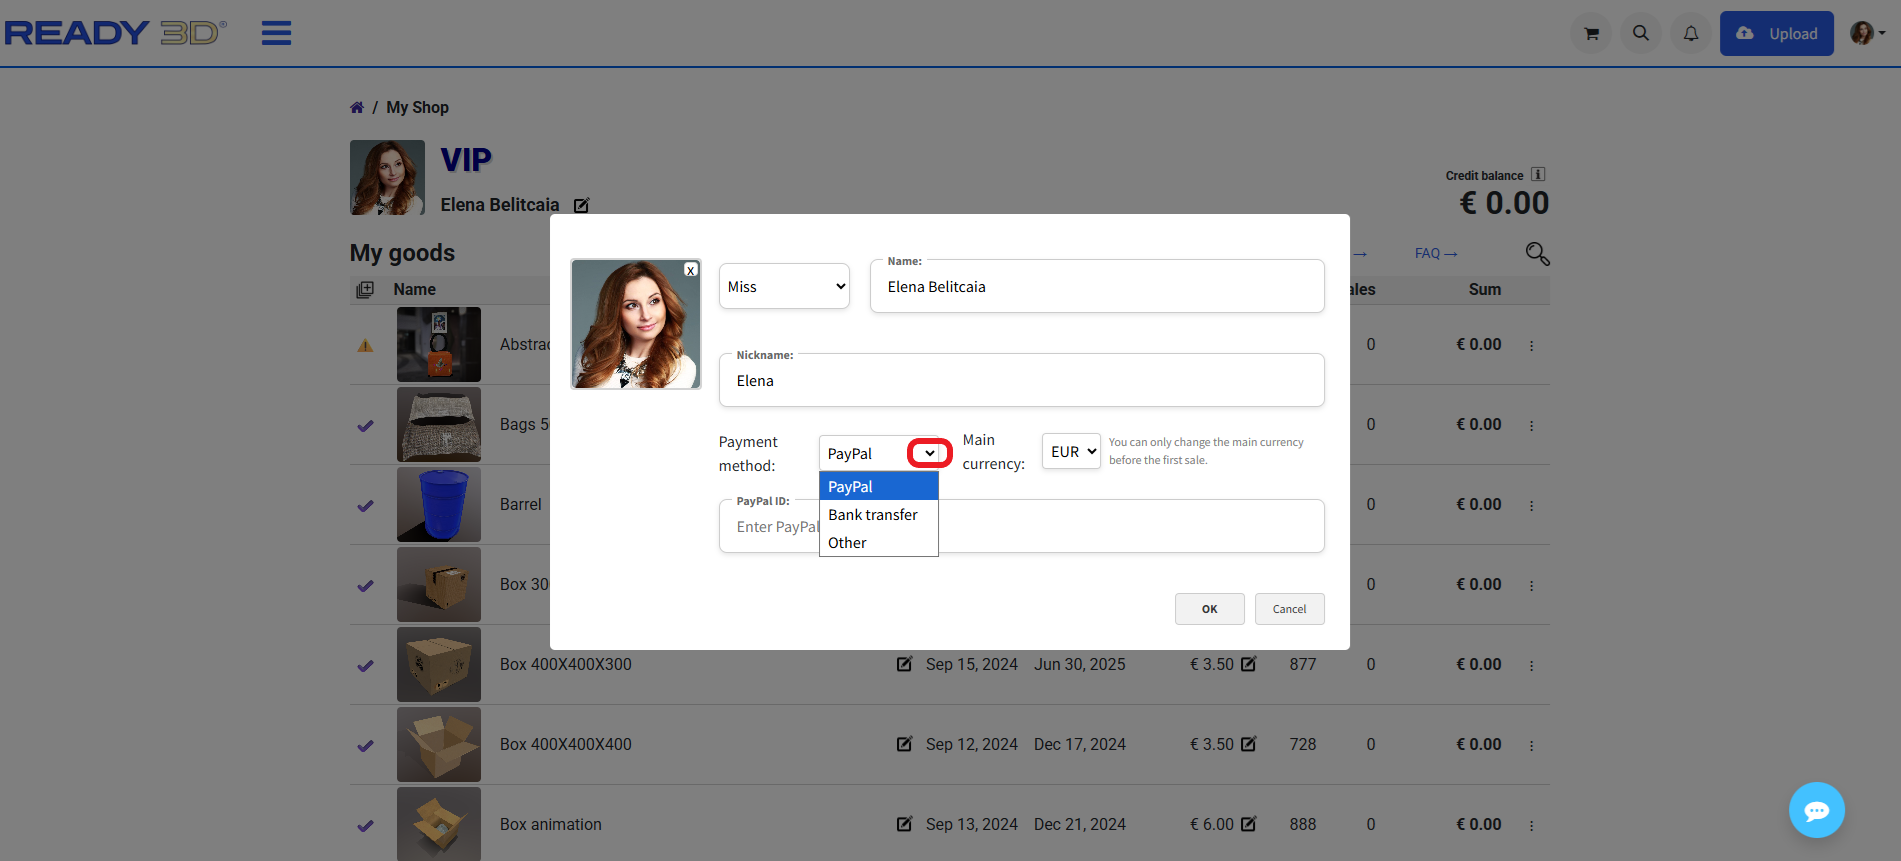Image resolution: width=1901 pixels, height=861 pixels.
Task: Edit the €3.50 price of Box 400X400X400
Action: [x=1248, y=744]
